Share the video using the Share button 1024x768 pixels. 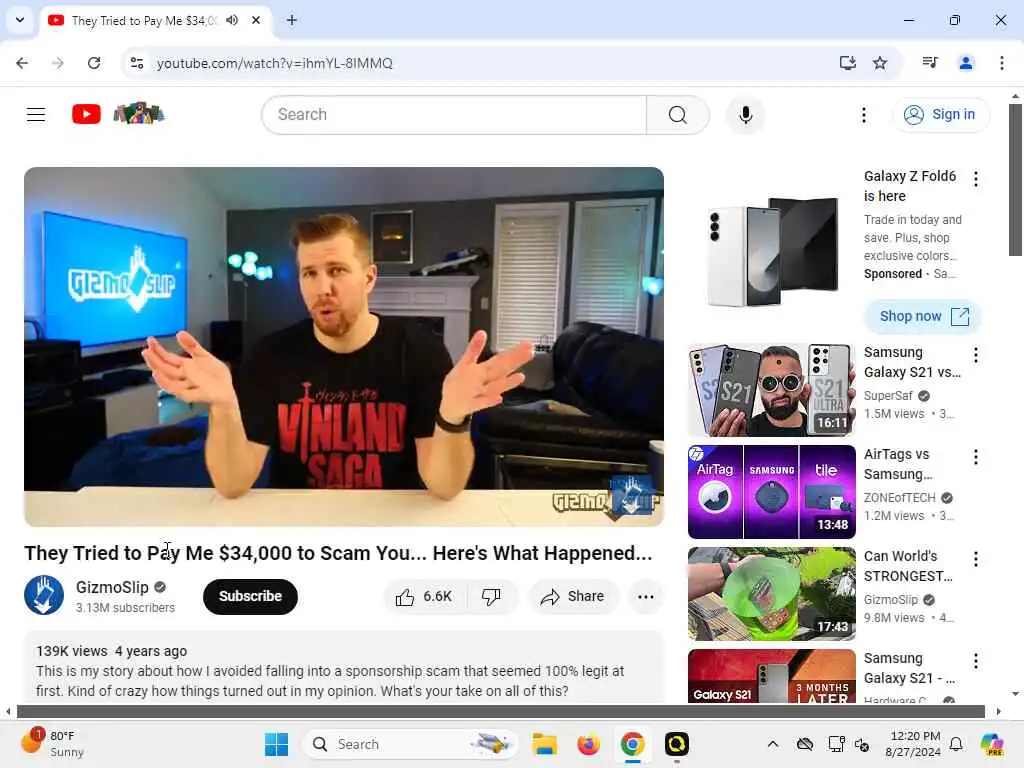pos(573,596)
